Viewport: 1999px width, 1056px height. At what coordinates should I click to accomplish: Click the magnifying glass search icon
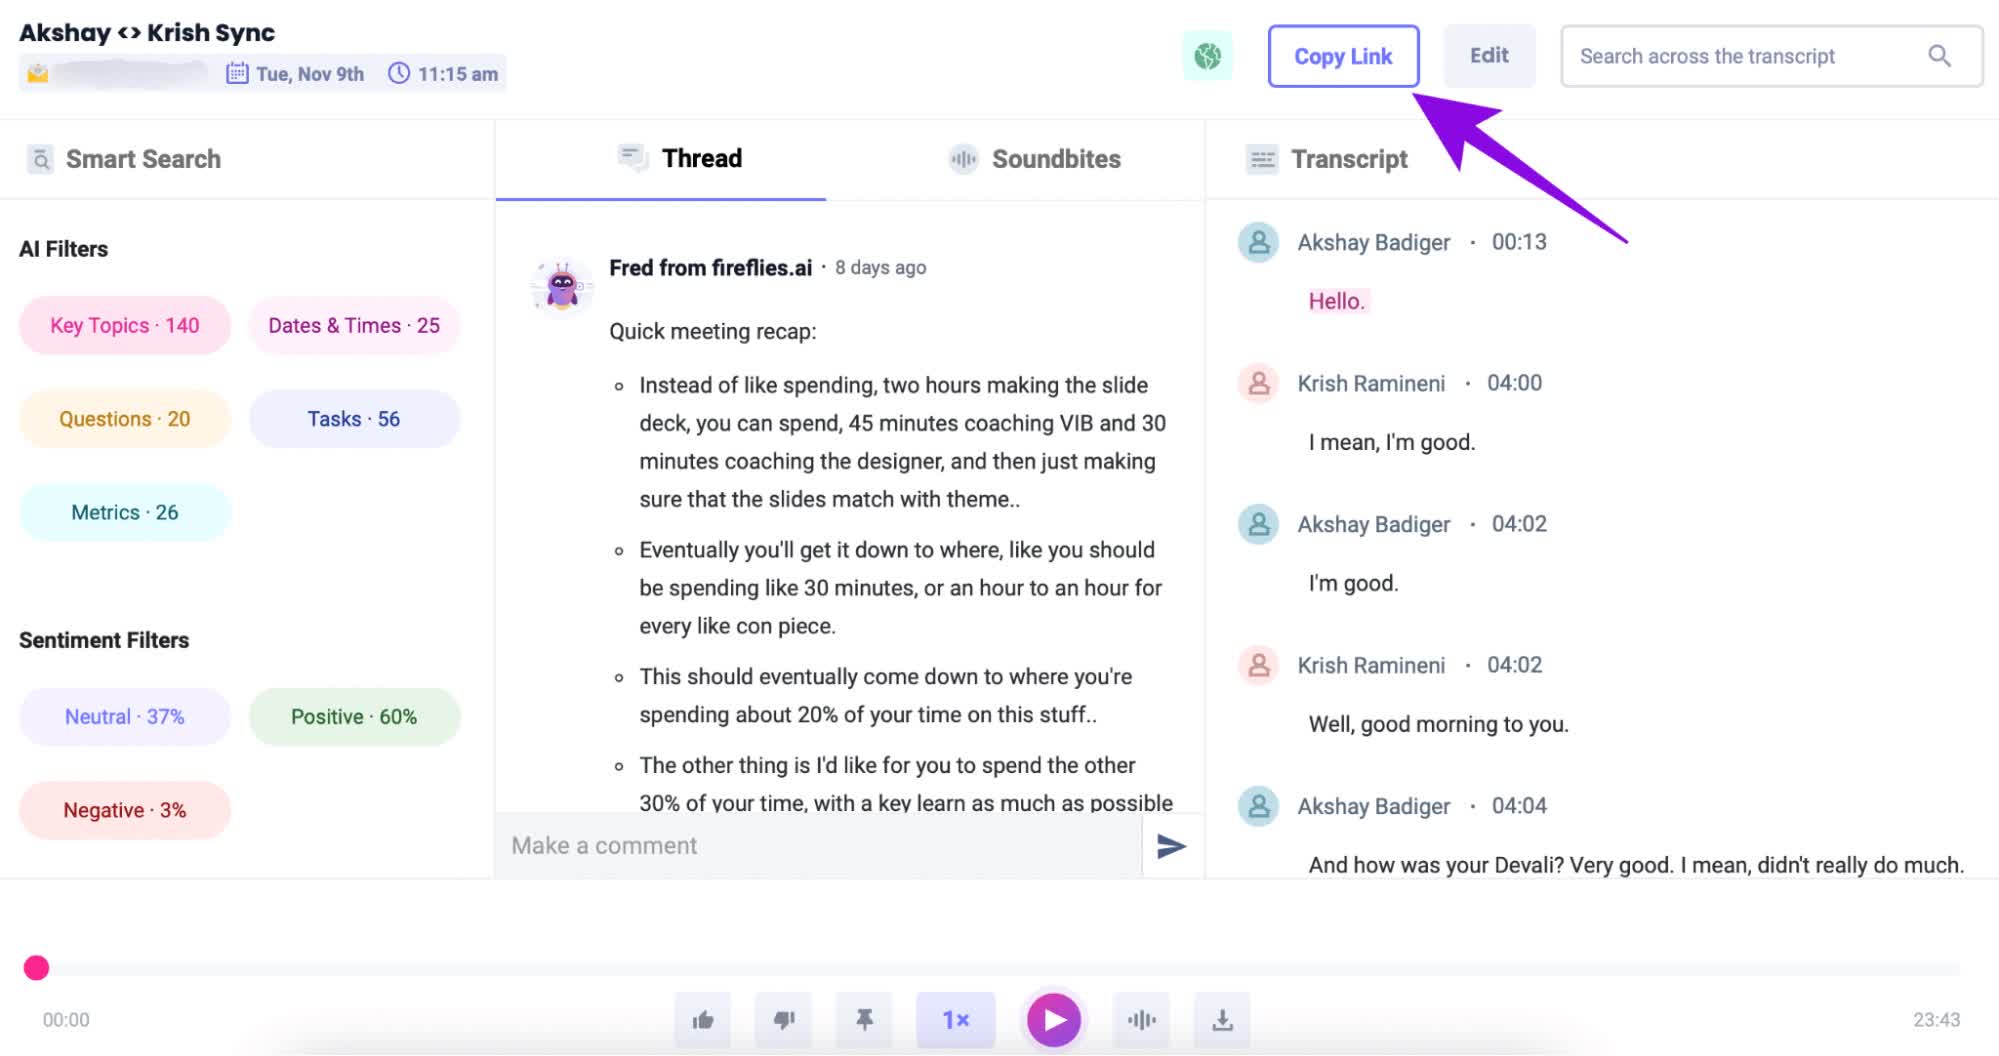coord(1939,56)
